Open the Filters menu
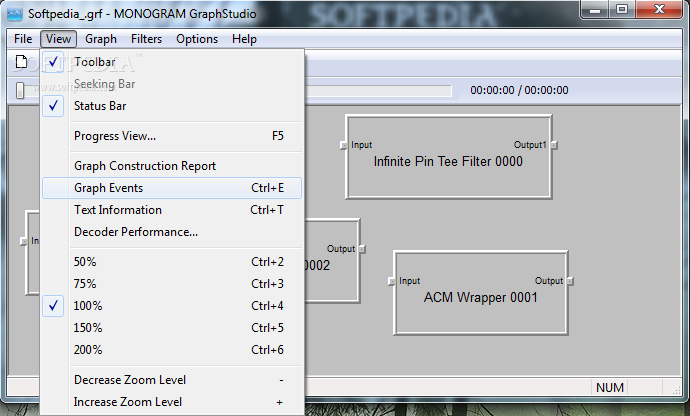The image size is (690, 416). [x=146, y=39]
